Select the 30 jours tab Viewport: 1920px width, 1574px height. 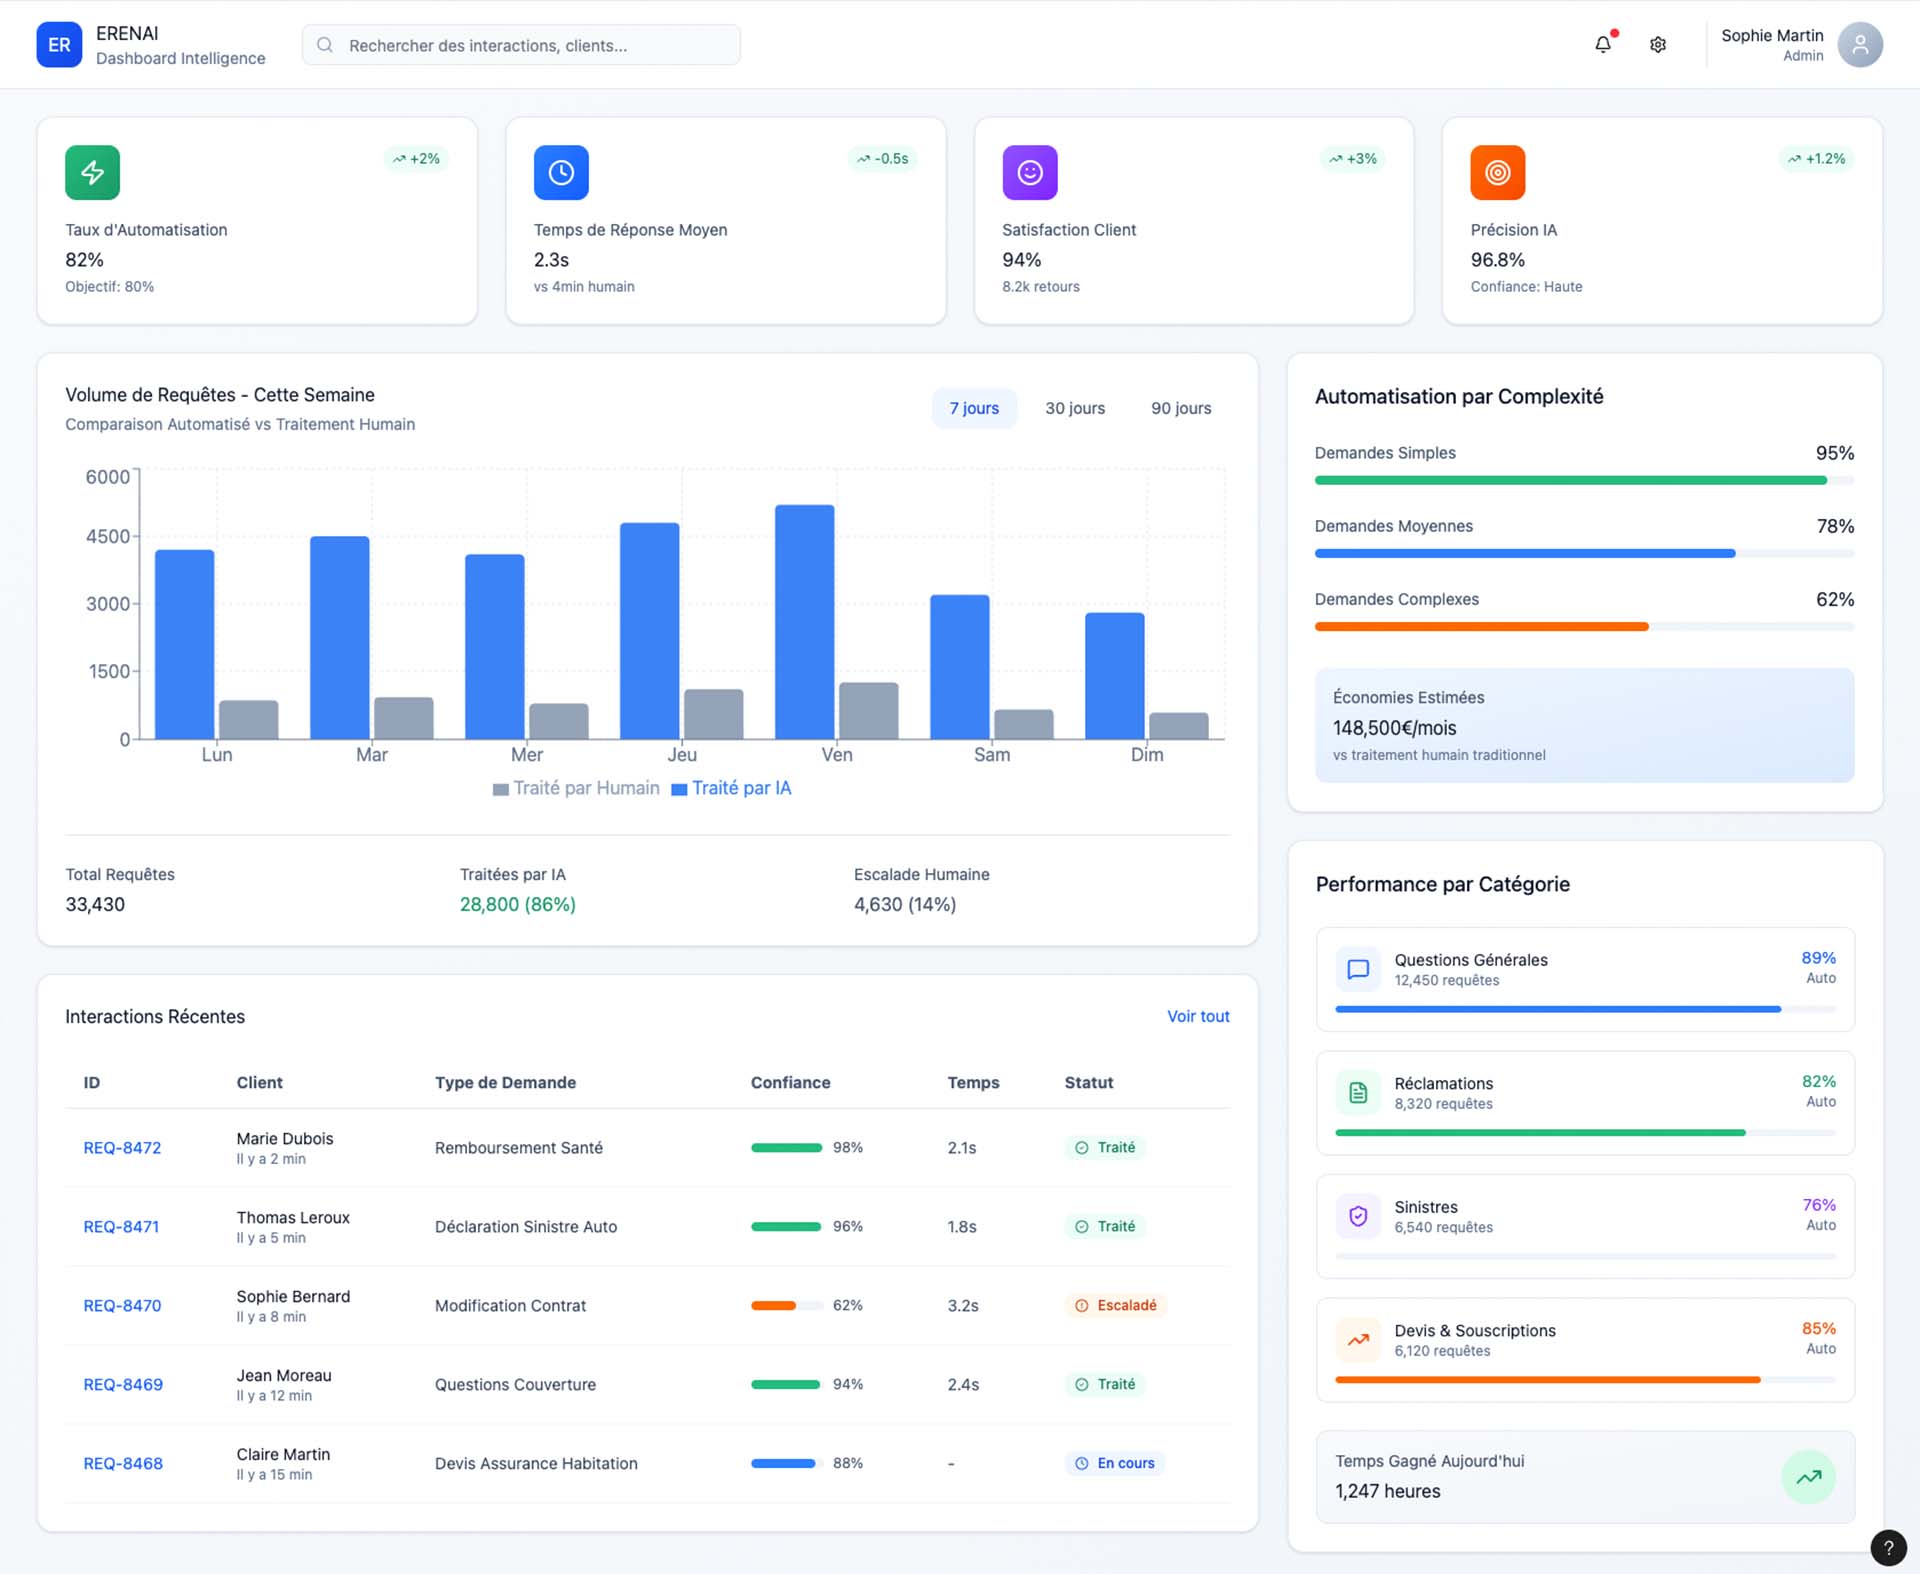[1075, 408]
